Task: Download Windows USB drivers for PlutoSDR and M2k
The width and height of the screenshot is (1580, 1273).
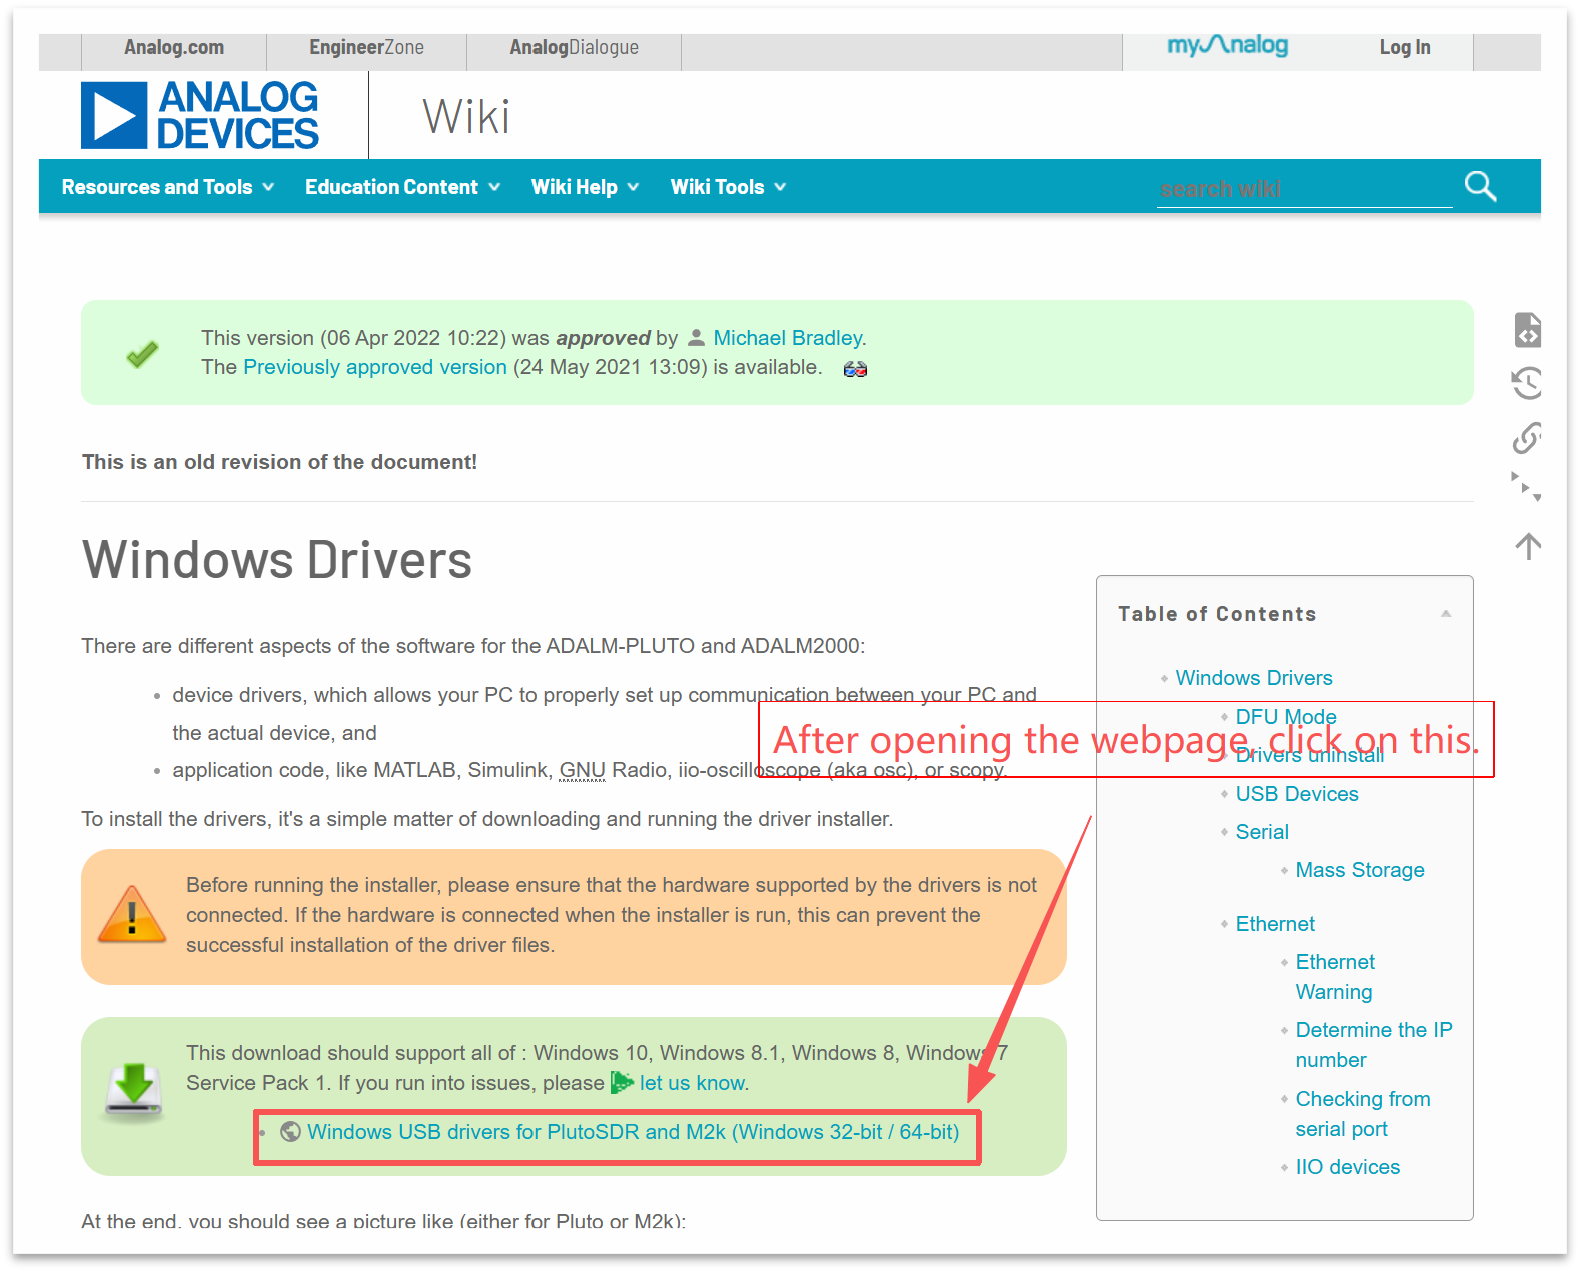Action: 633,1132
